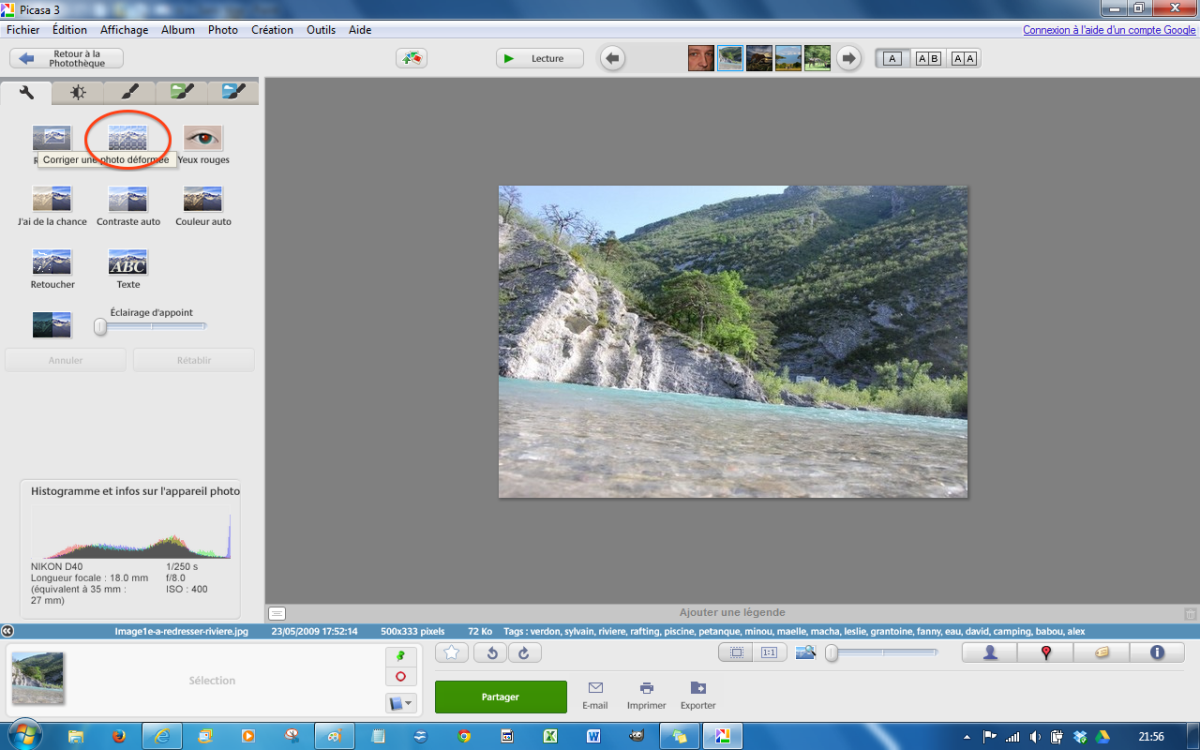Click the Rétablir button

[x=194, y=360]
